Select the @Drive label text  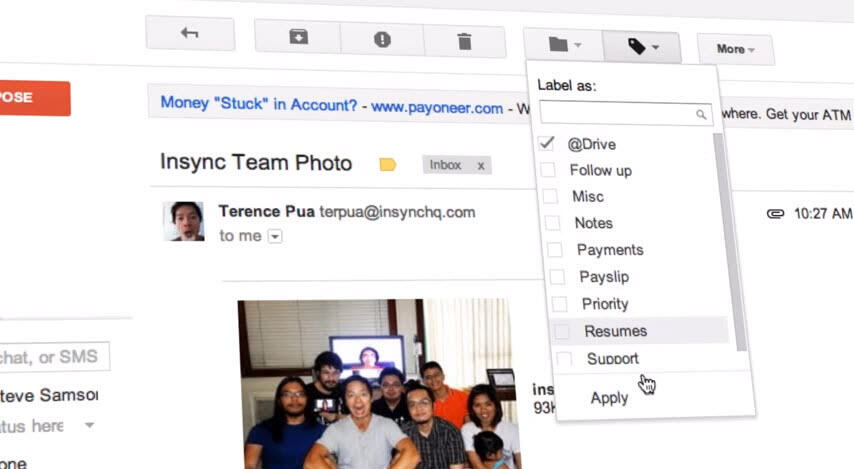pyautogui.click(x=591, y=144)
